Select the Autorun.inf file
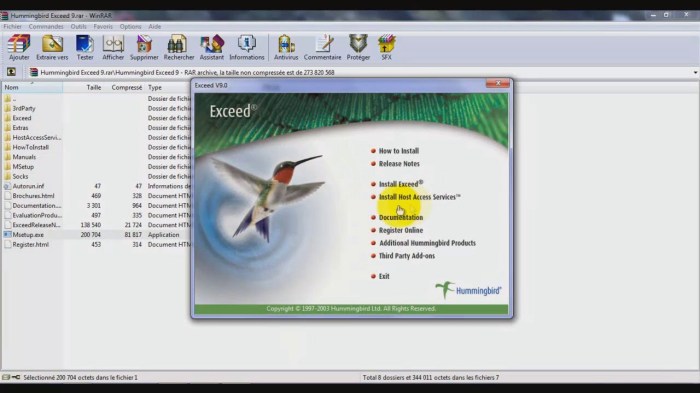700x393 pixels. (28, 186)
